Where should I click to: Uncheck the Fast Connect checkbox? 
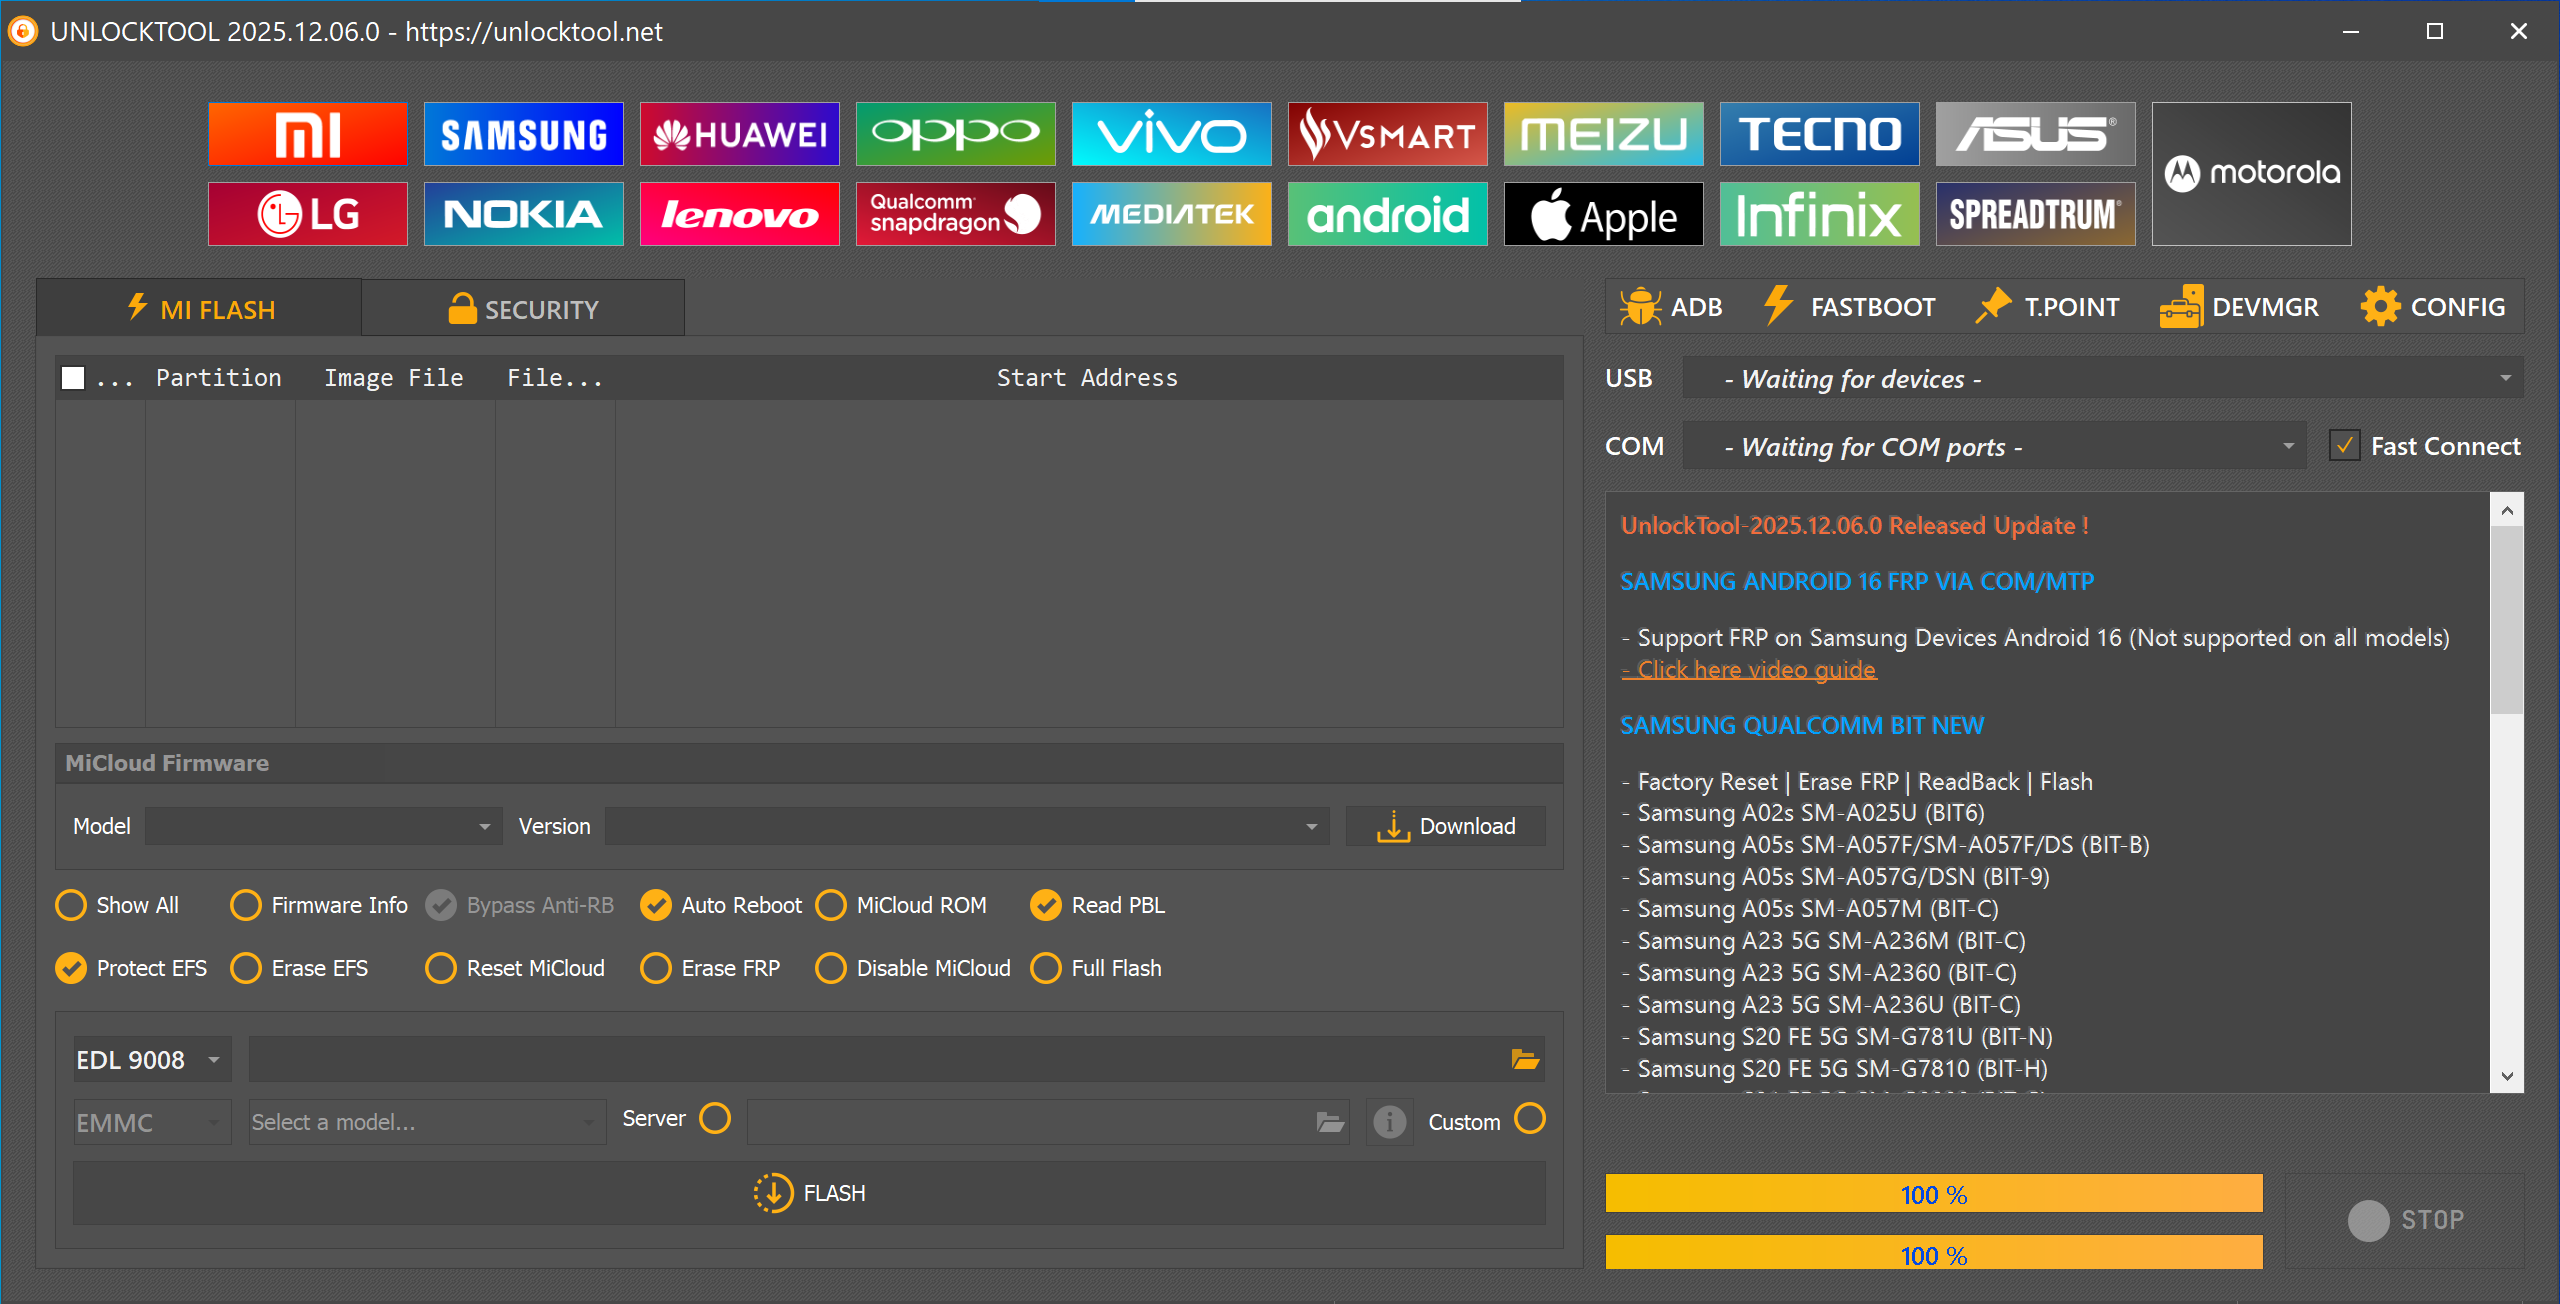tap(2345, 446)
